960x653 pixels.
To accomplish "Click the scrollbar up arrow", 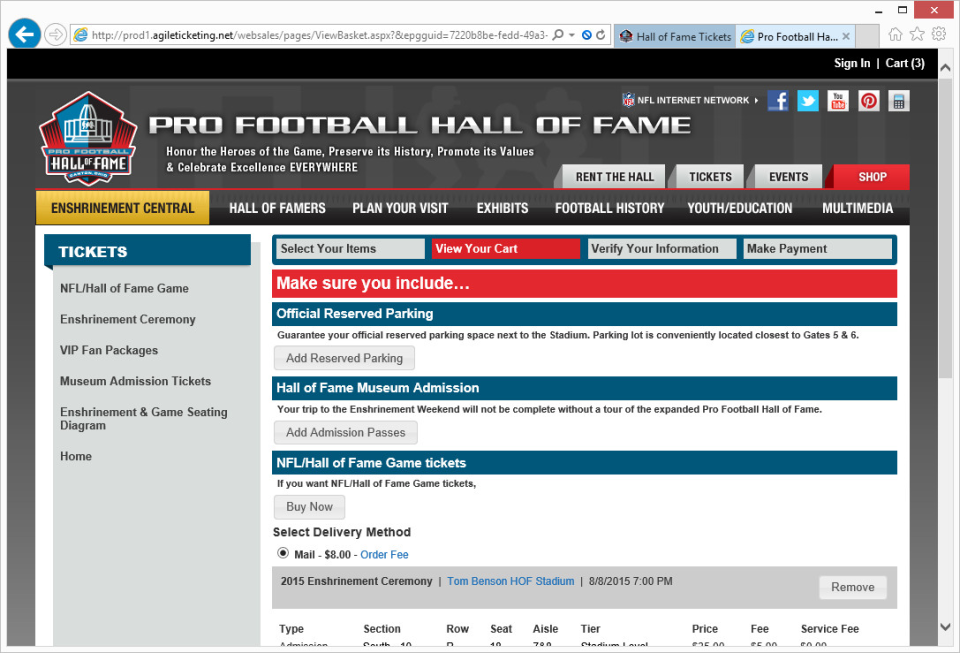I will point(945,67).
